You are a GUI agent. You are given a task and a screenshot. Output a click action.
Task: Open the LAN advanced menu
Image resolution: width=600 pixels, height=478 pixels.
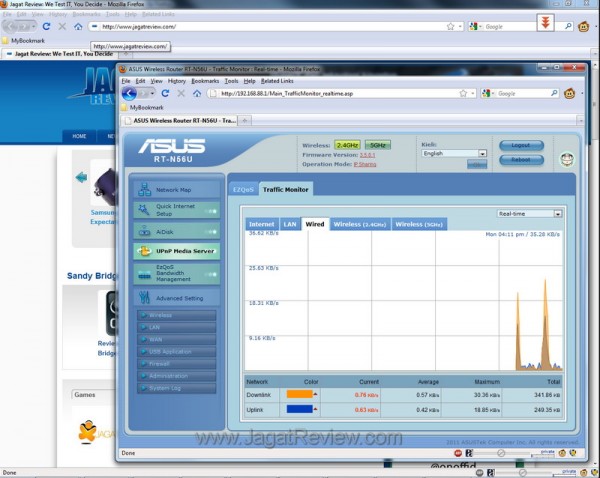point(177,327)
